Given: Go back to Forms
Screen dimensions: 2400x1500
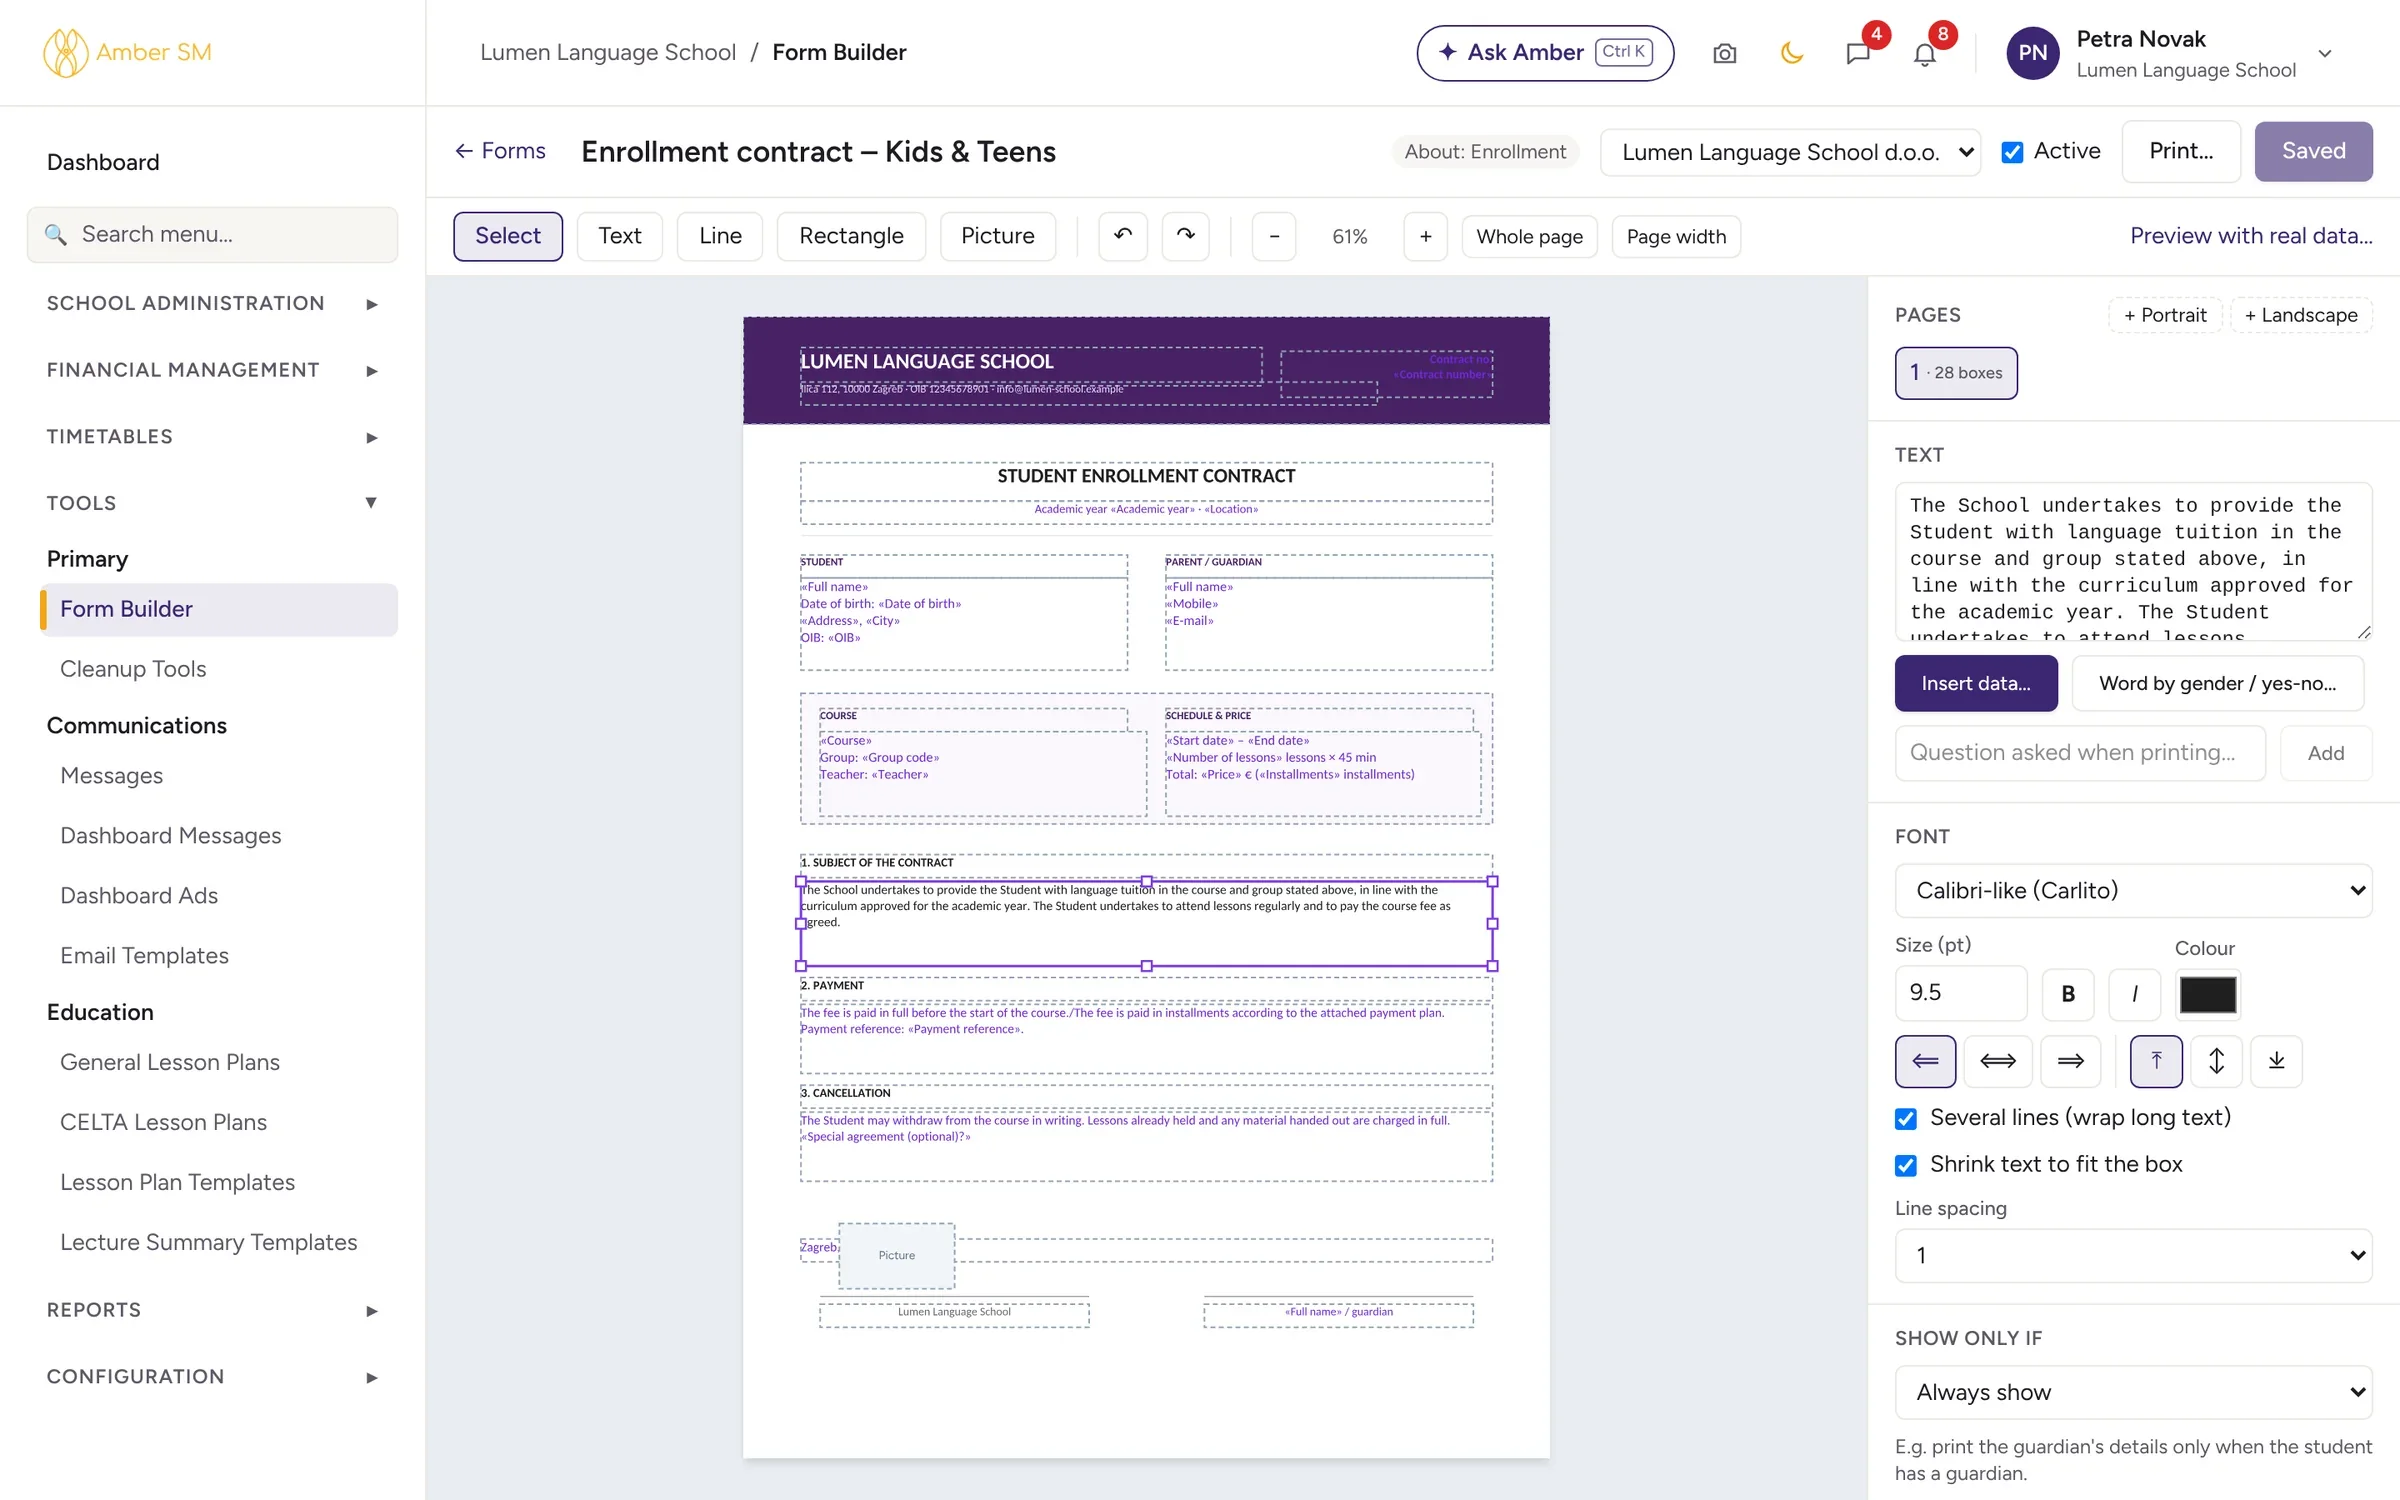Looking at the screenshot, I should coord(500,151).
